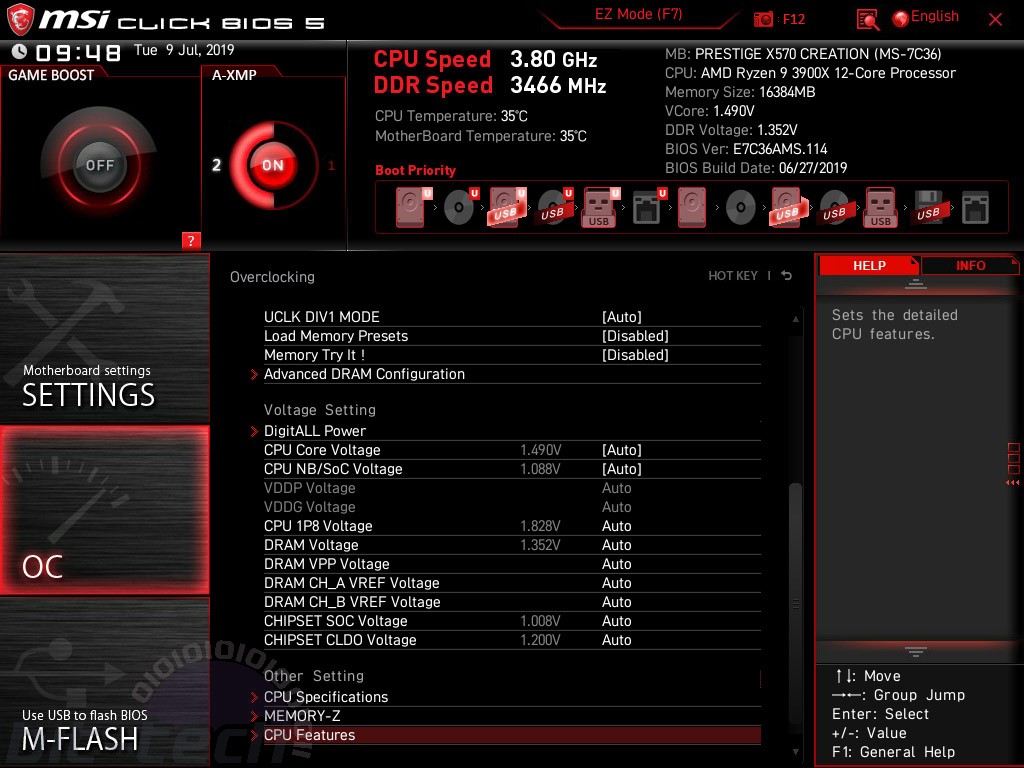Select A-XMP profile 2
This screenshot has width=1024, height=768.
click(216, 165)
